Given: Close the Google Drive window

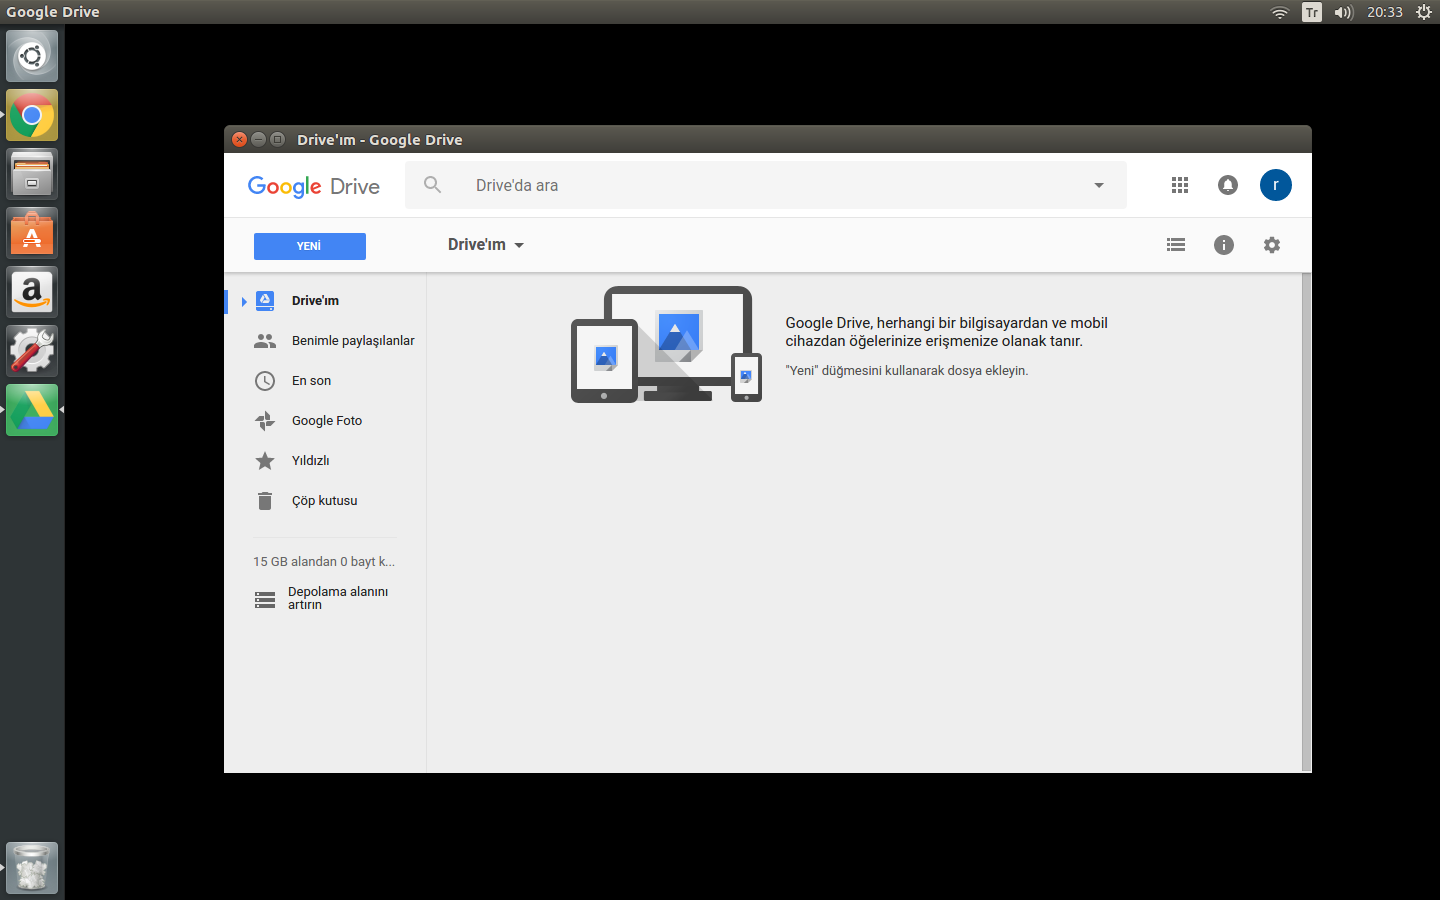Looking at the screenshot, I should (x=239, y=140).
